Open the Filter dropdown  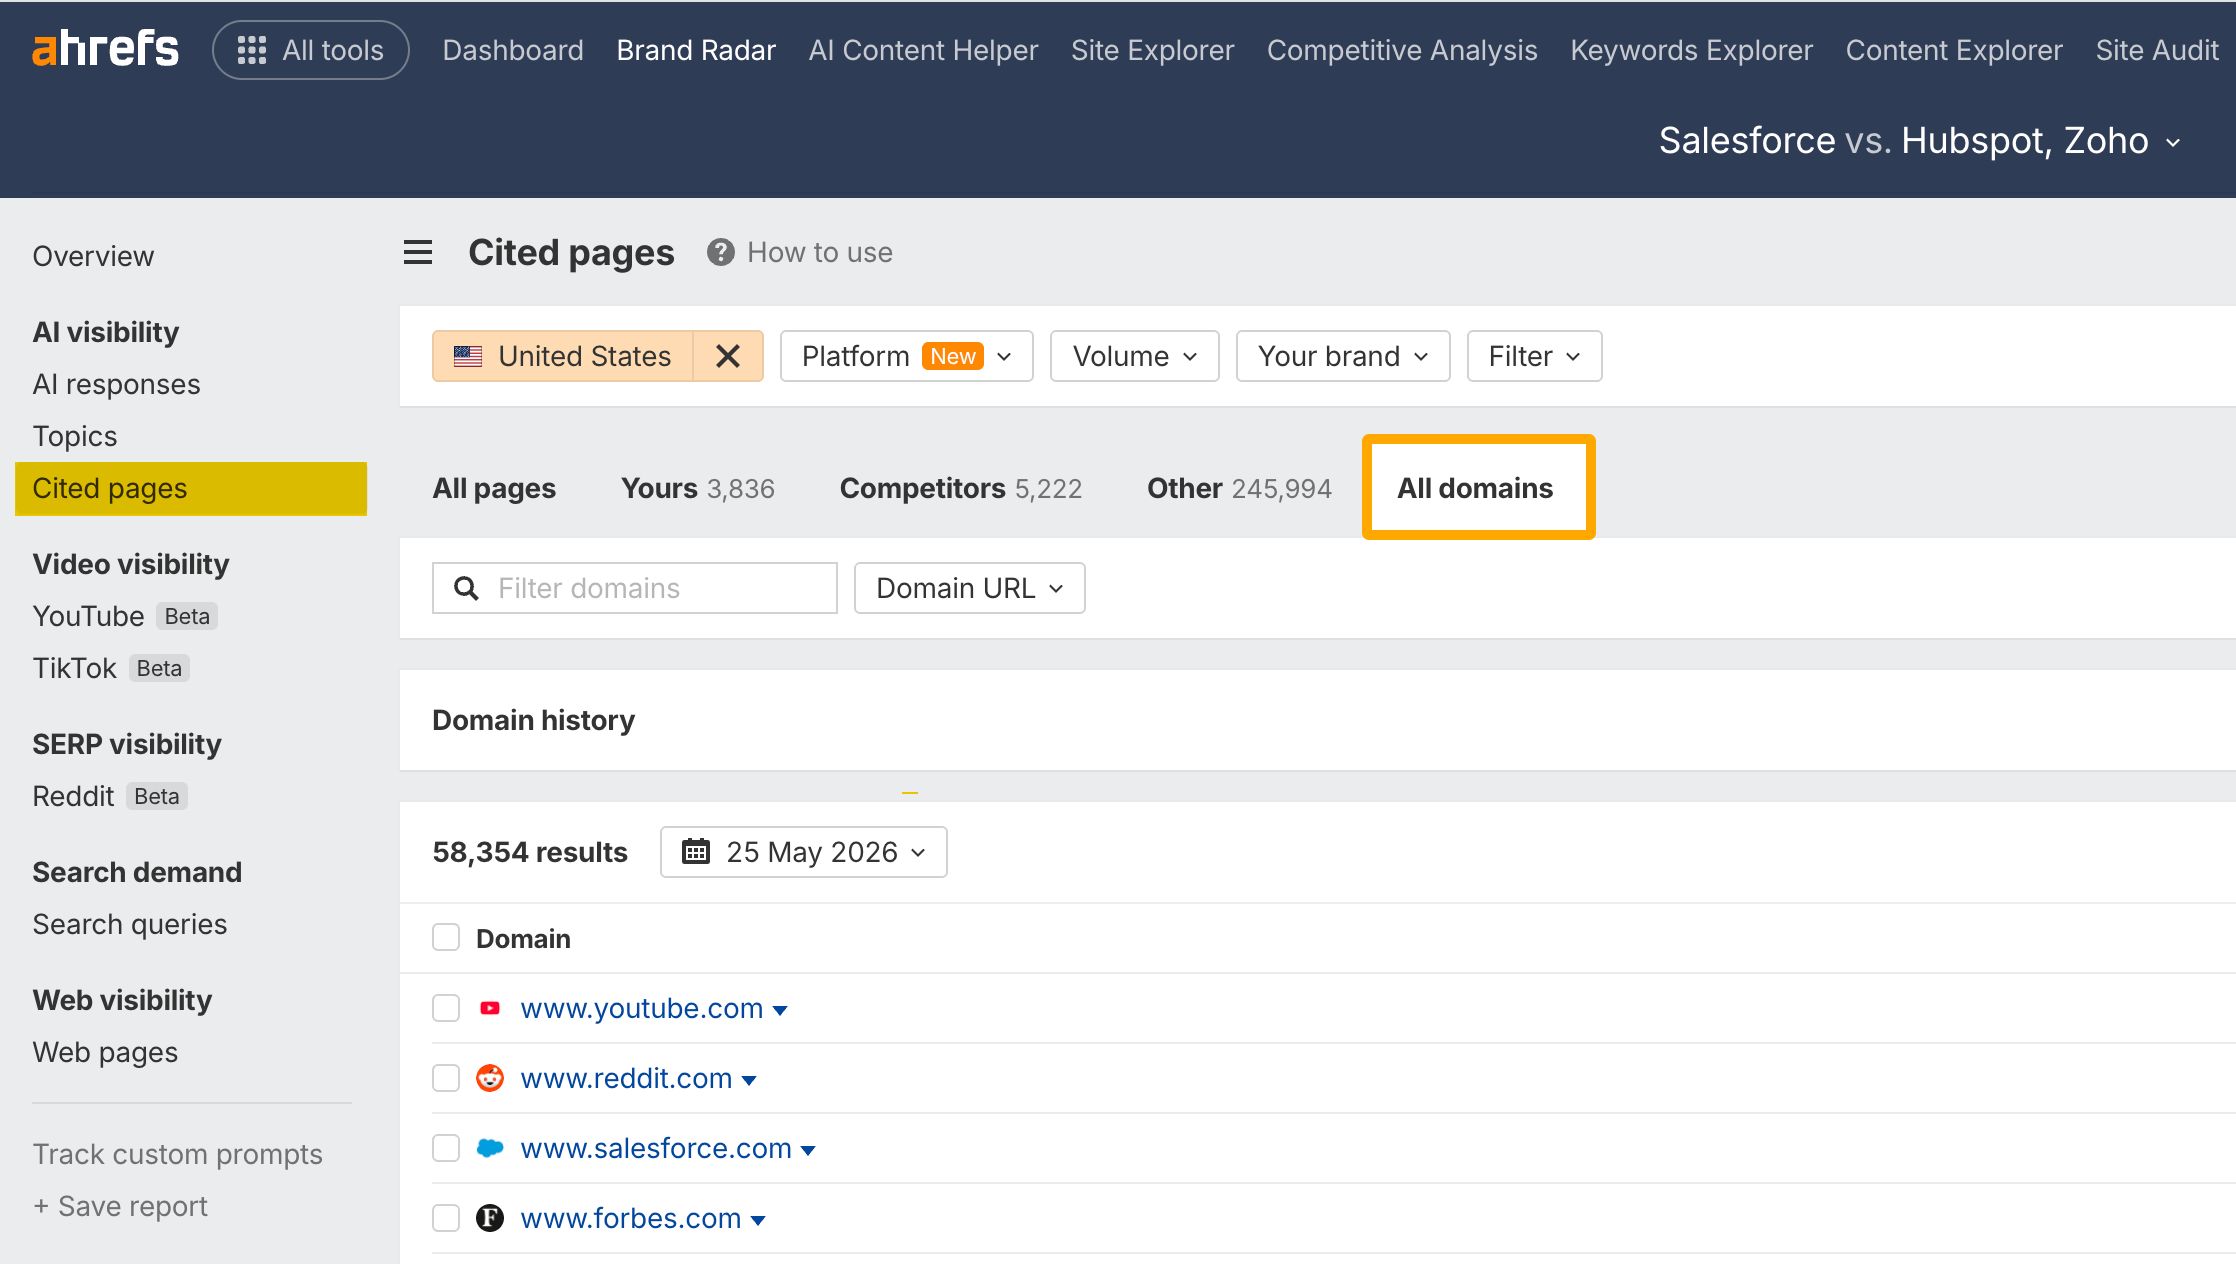[x=1534, y=356]
